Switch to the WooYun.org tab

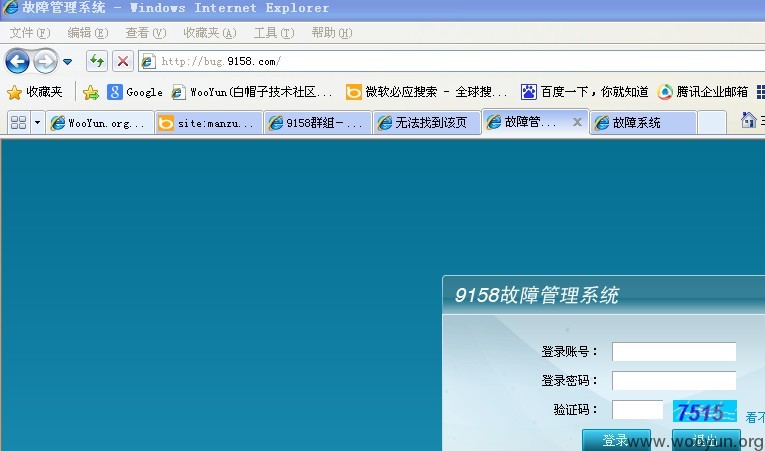(100, 123)
